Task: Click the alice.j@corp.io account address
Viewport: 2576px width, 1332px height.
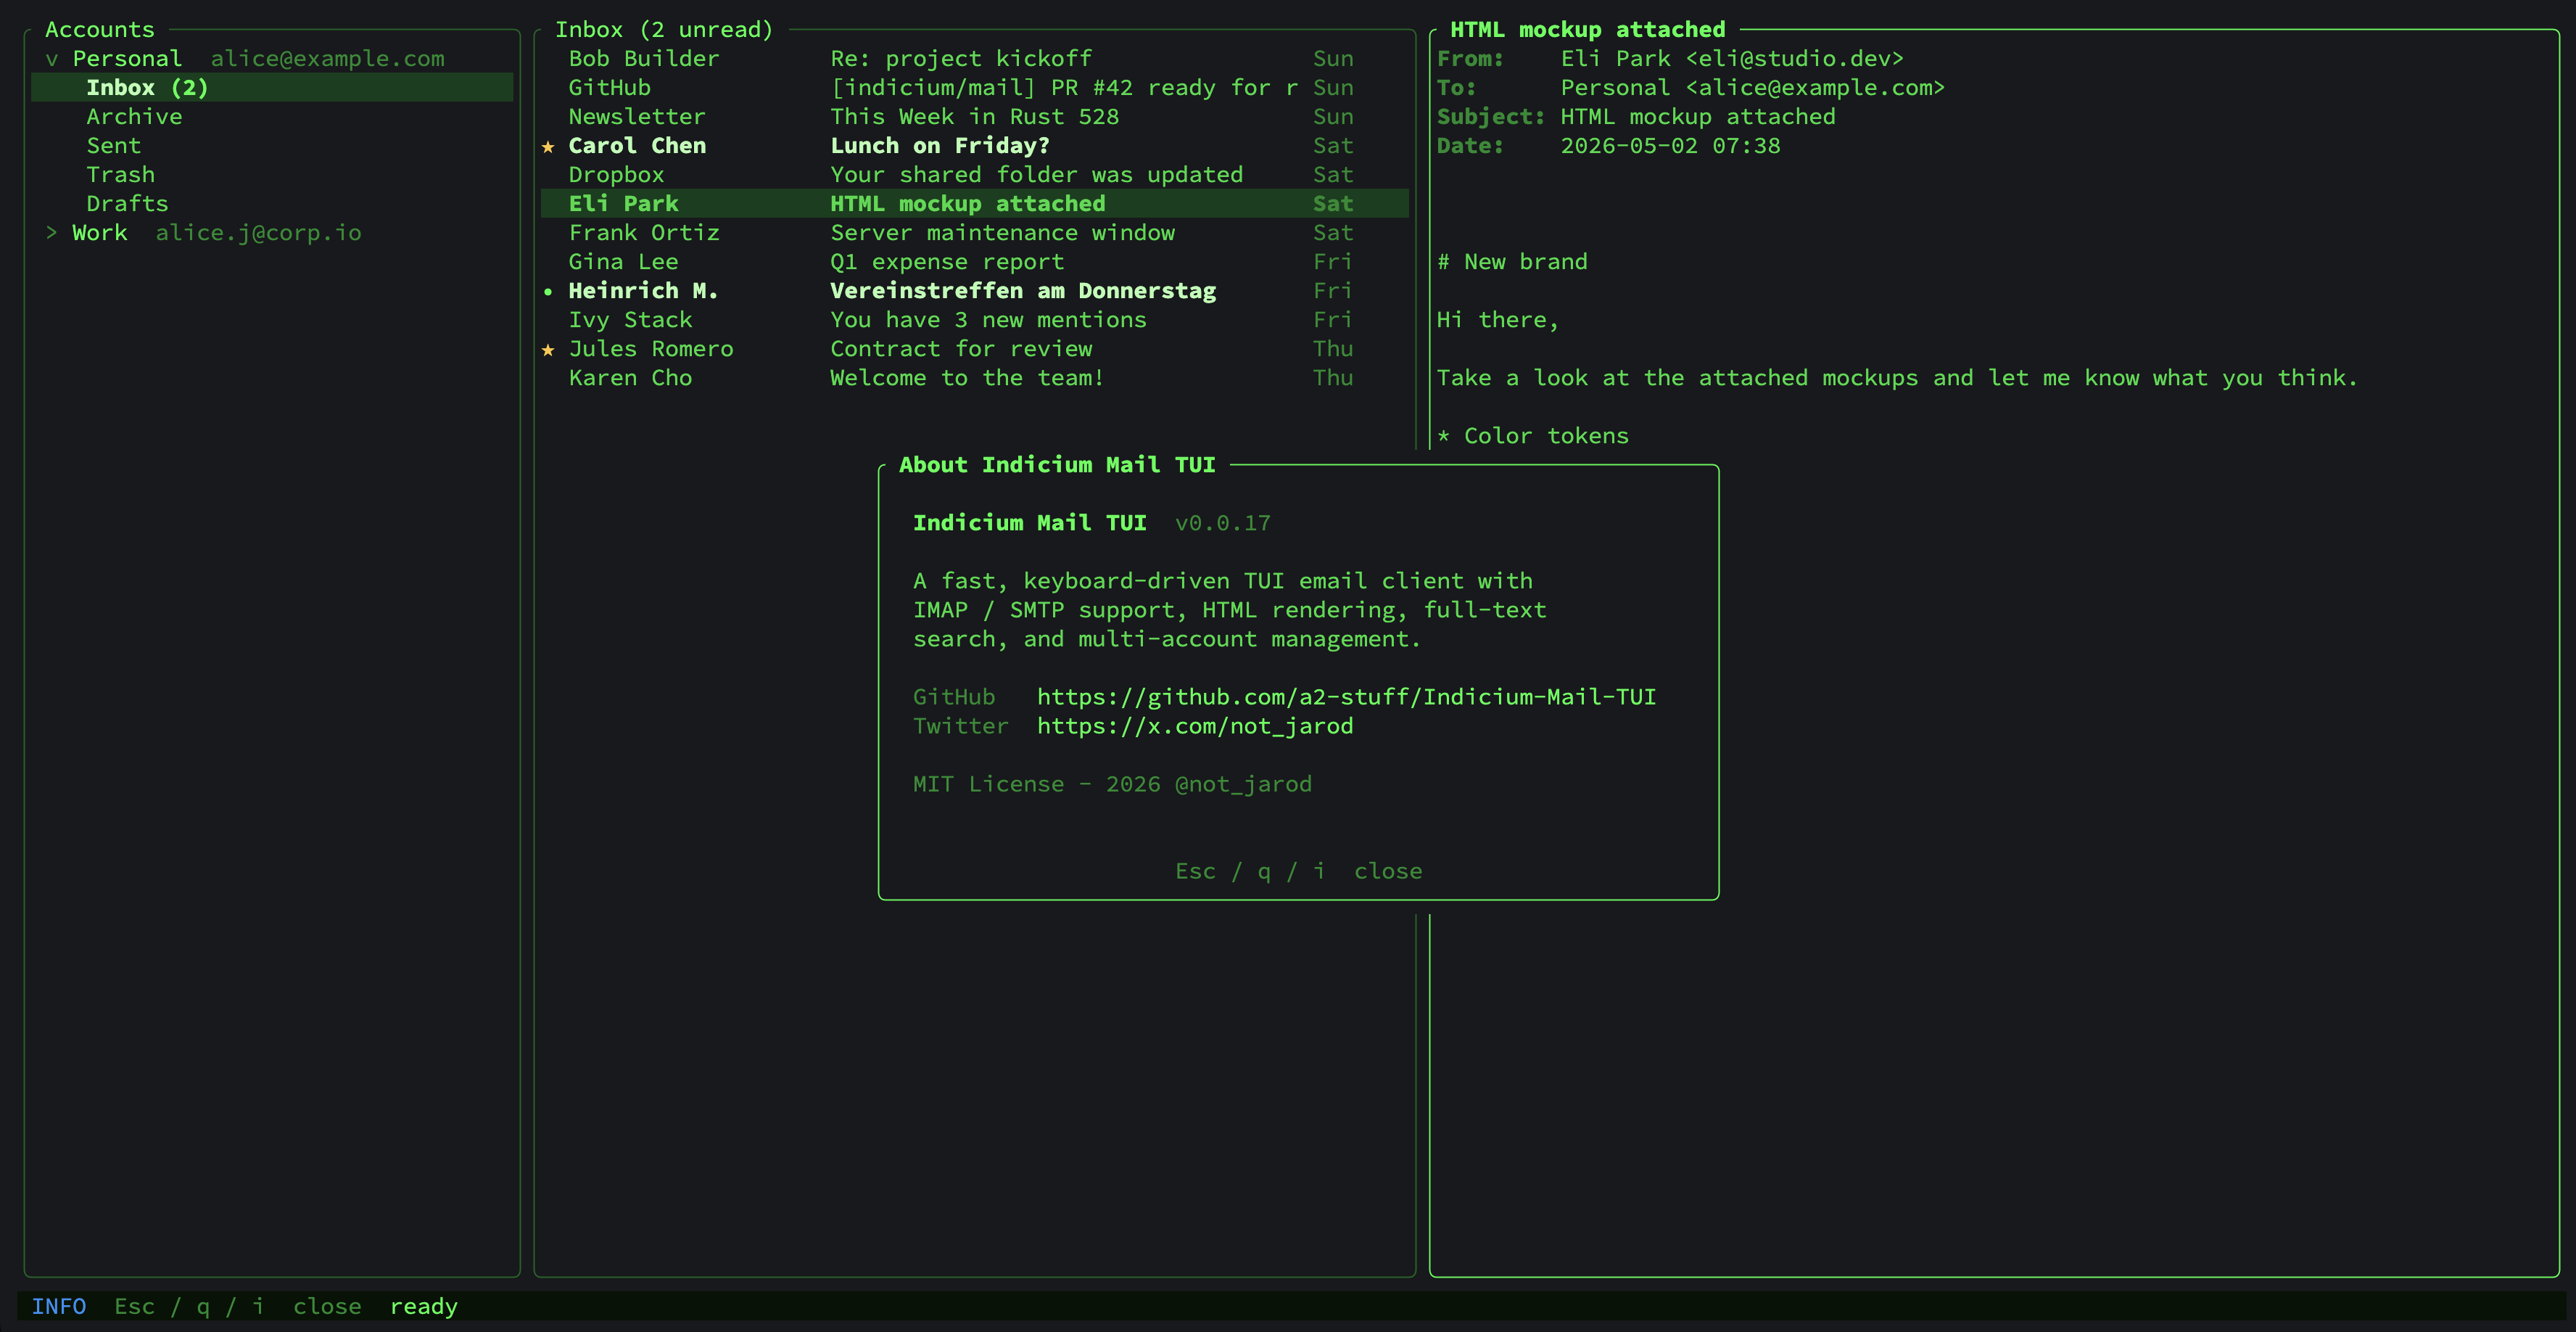Action: point(258,233)
